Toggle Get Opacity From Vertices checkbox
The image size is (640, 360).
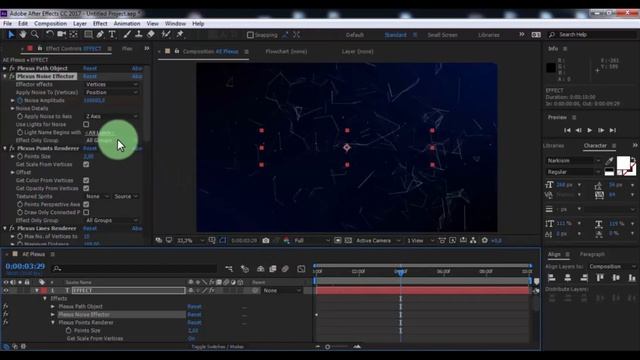(x=86, y=189)
